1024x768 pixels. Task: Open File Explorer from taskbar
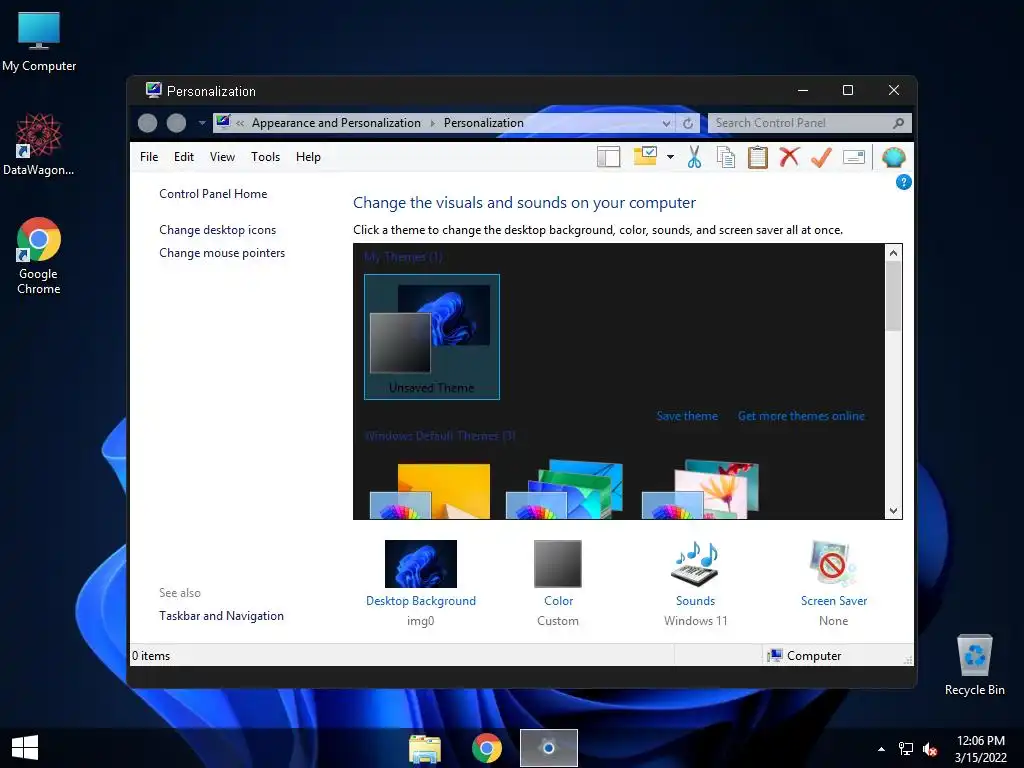point(424,748)
